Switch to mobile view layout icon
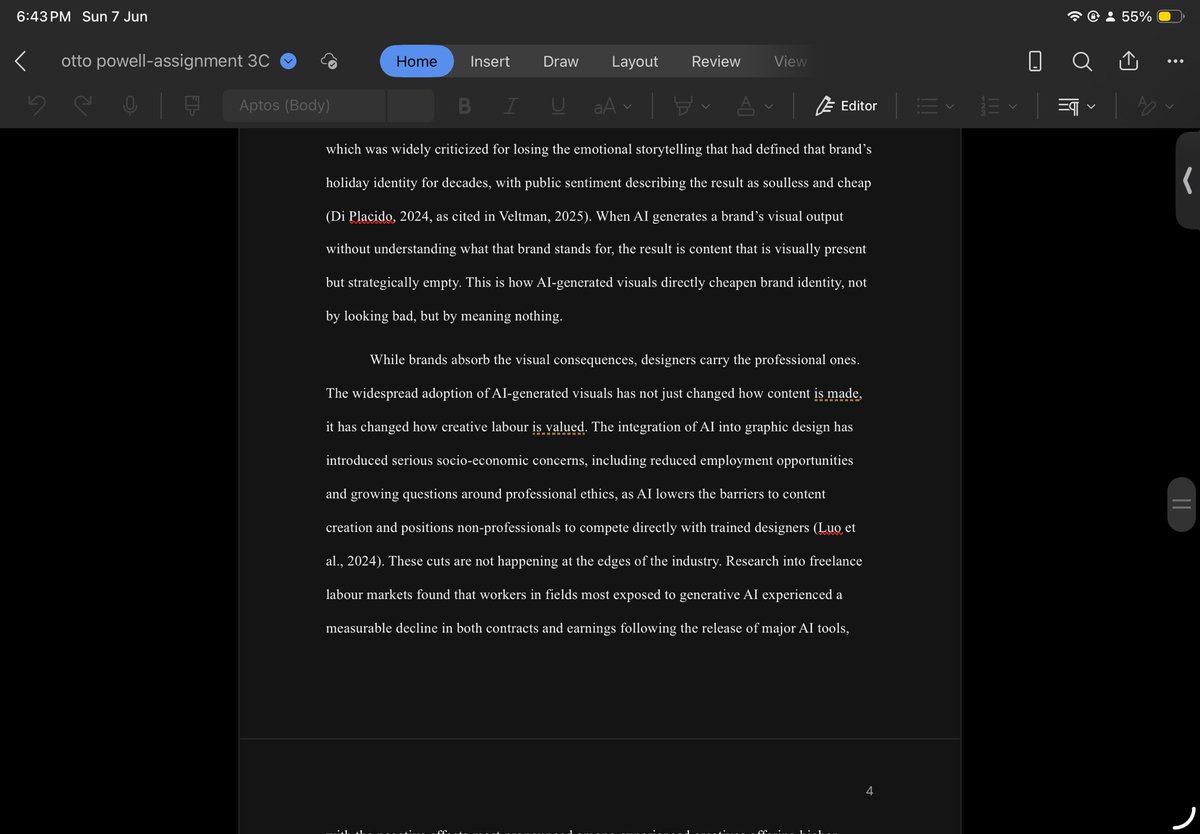The image size is (1200, 834). pos(1035,61)
